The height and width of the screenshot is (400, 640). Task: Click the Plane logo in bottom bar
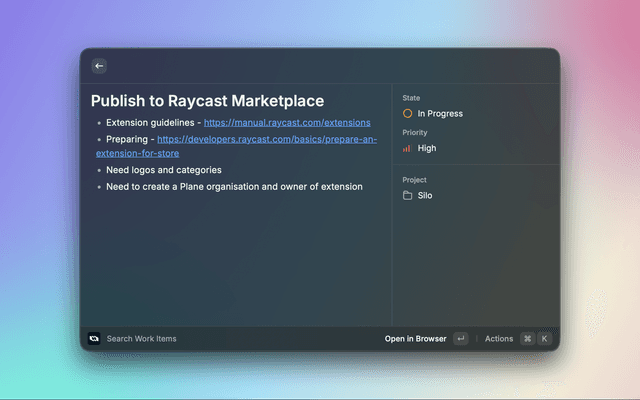point(94,339)
